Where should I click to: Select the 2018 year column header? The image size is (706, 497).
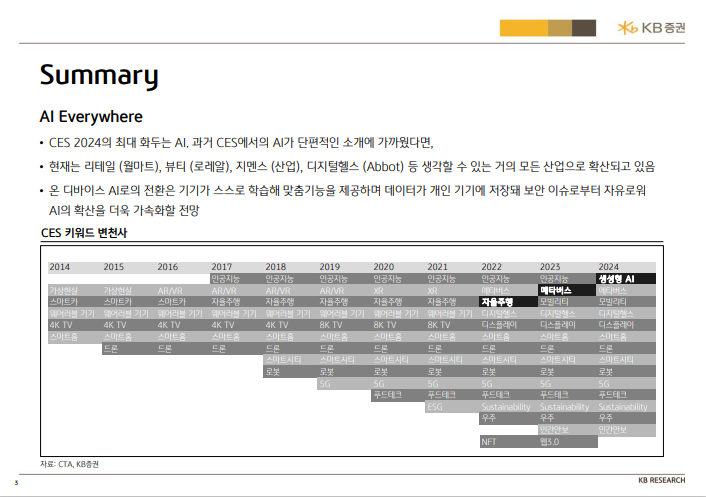pyautogui.click(x=276, y=267)
